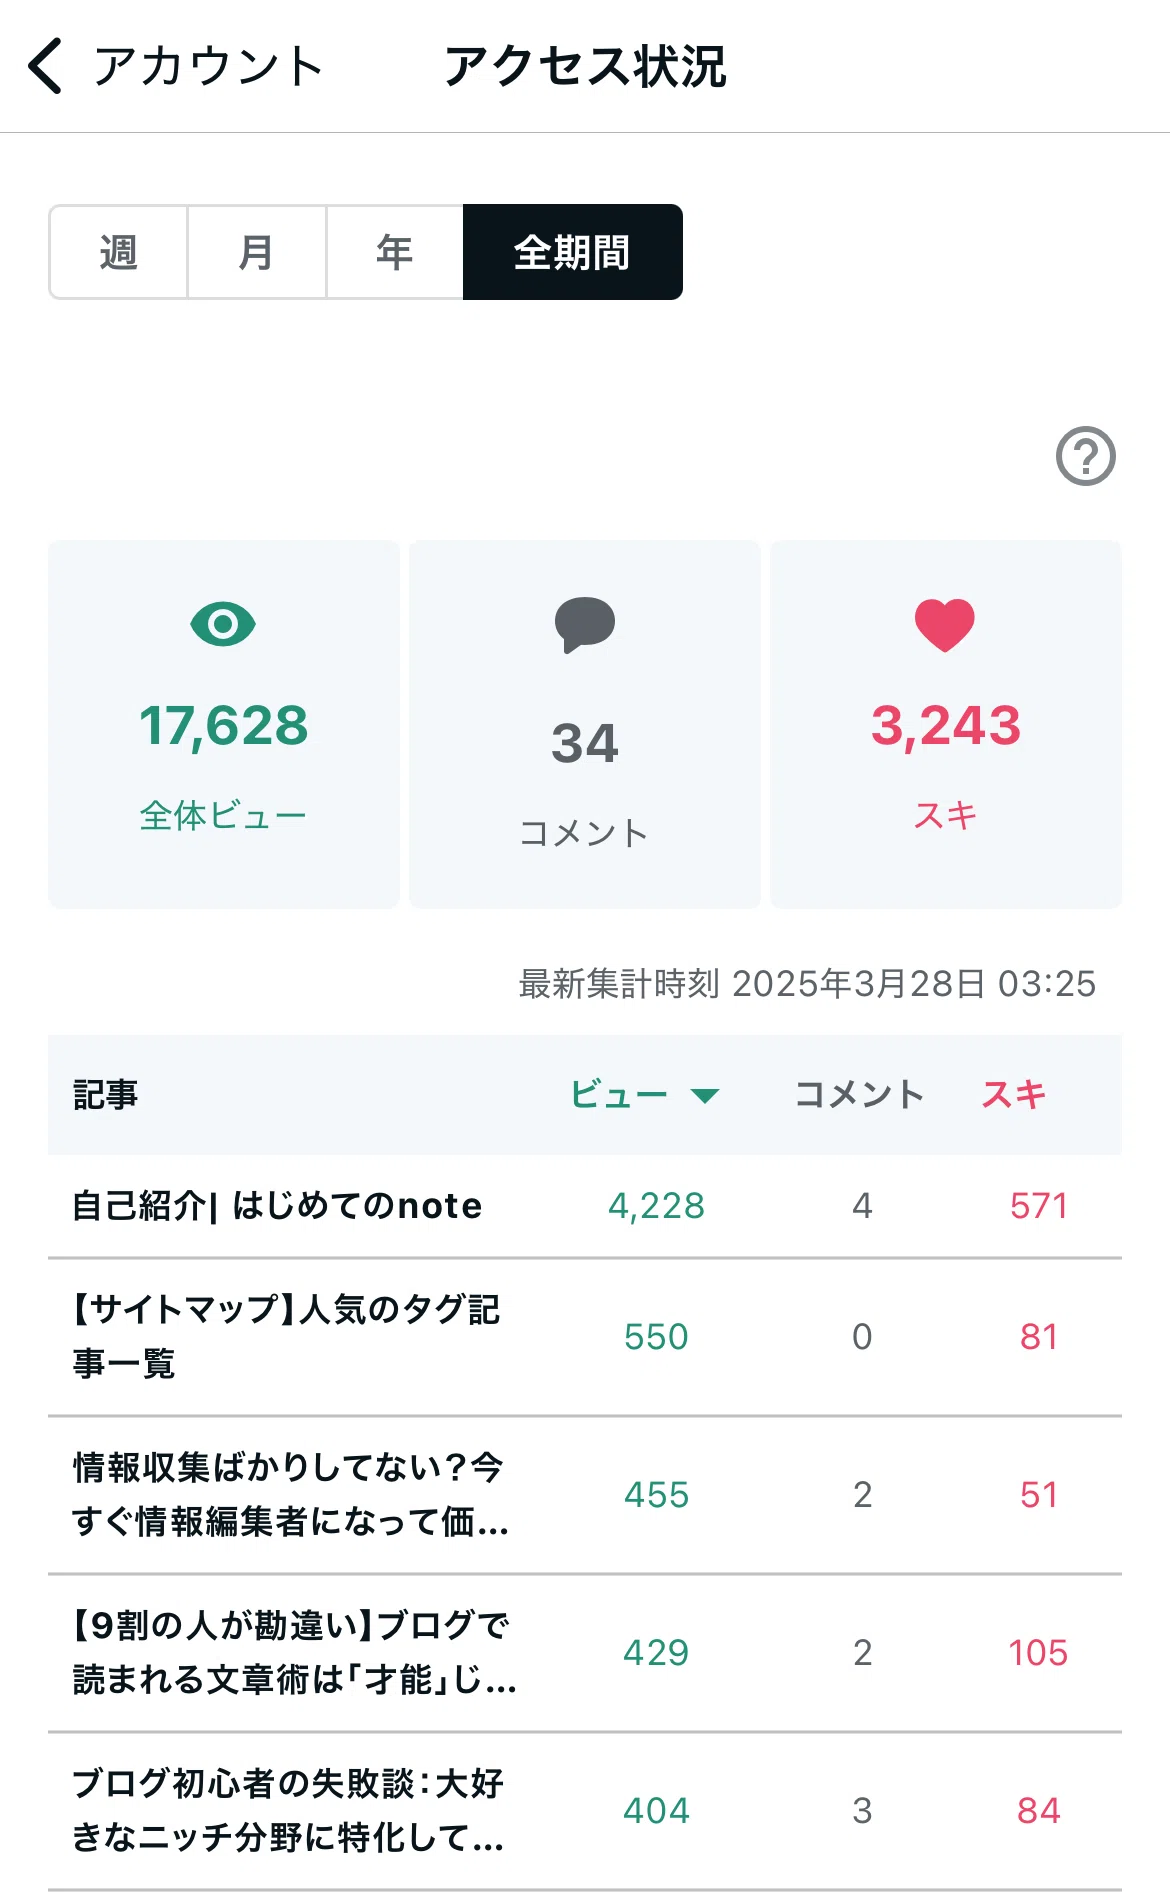Select the 月 period tab

[x=256, y=252]
